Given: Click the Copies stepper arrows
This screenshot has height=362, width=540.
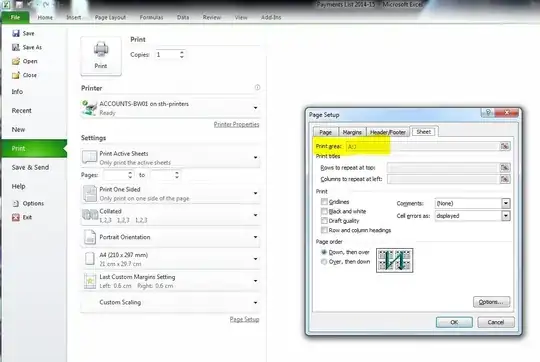Looking at the screenshot, I should click(181, 54).
